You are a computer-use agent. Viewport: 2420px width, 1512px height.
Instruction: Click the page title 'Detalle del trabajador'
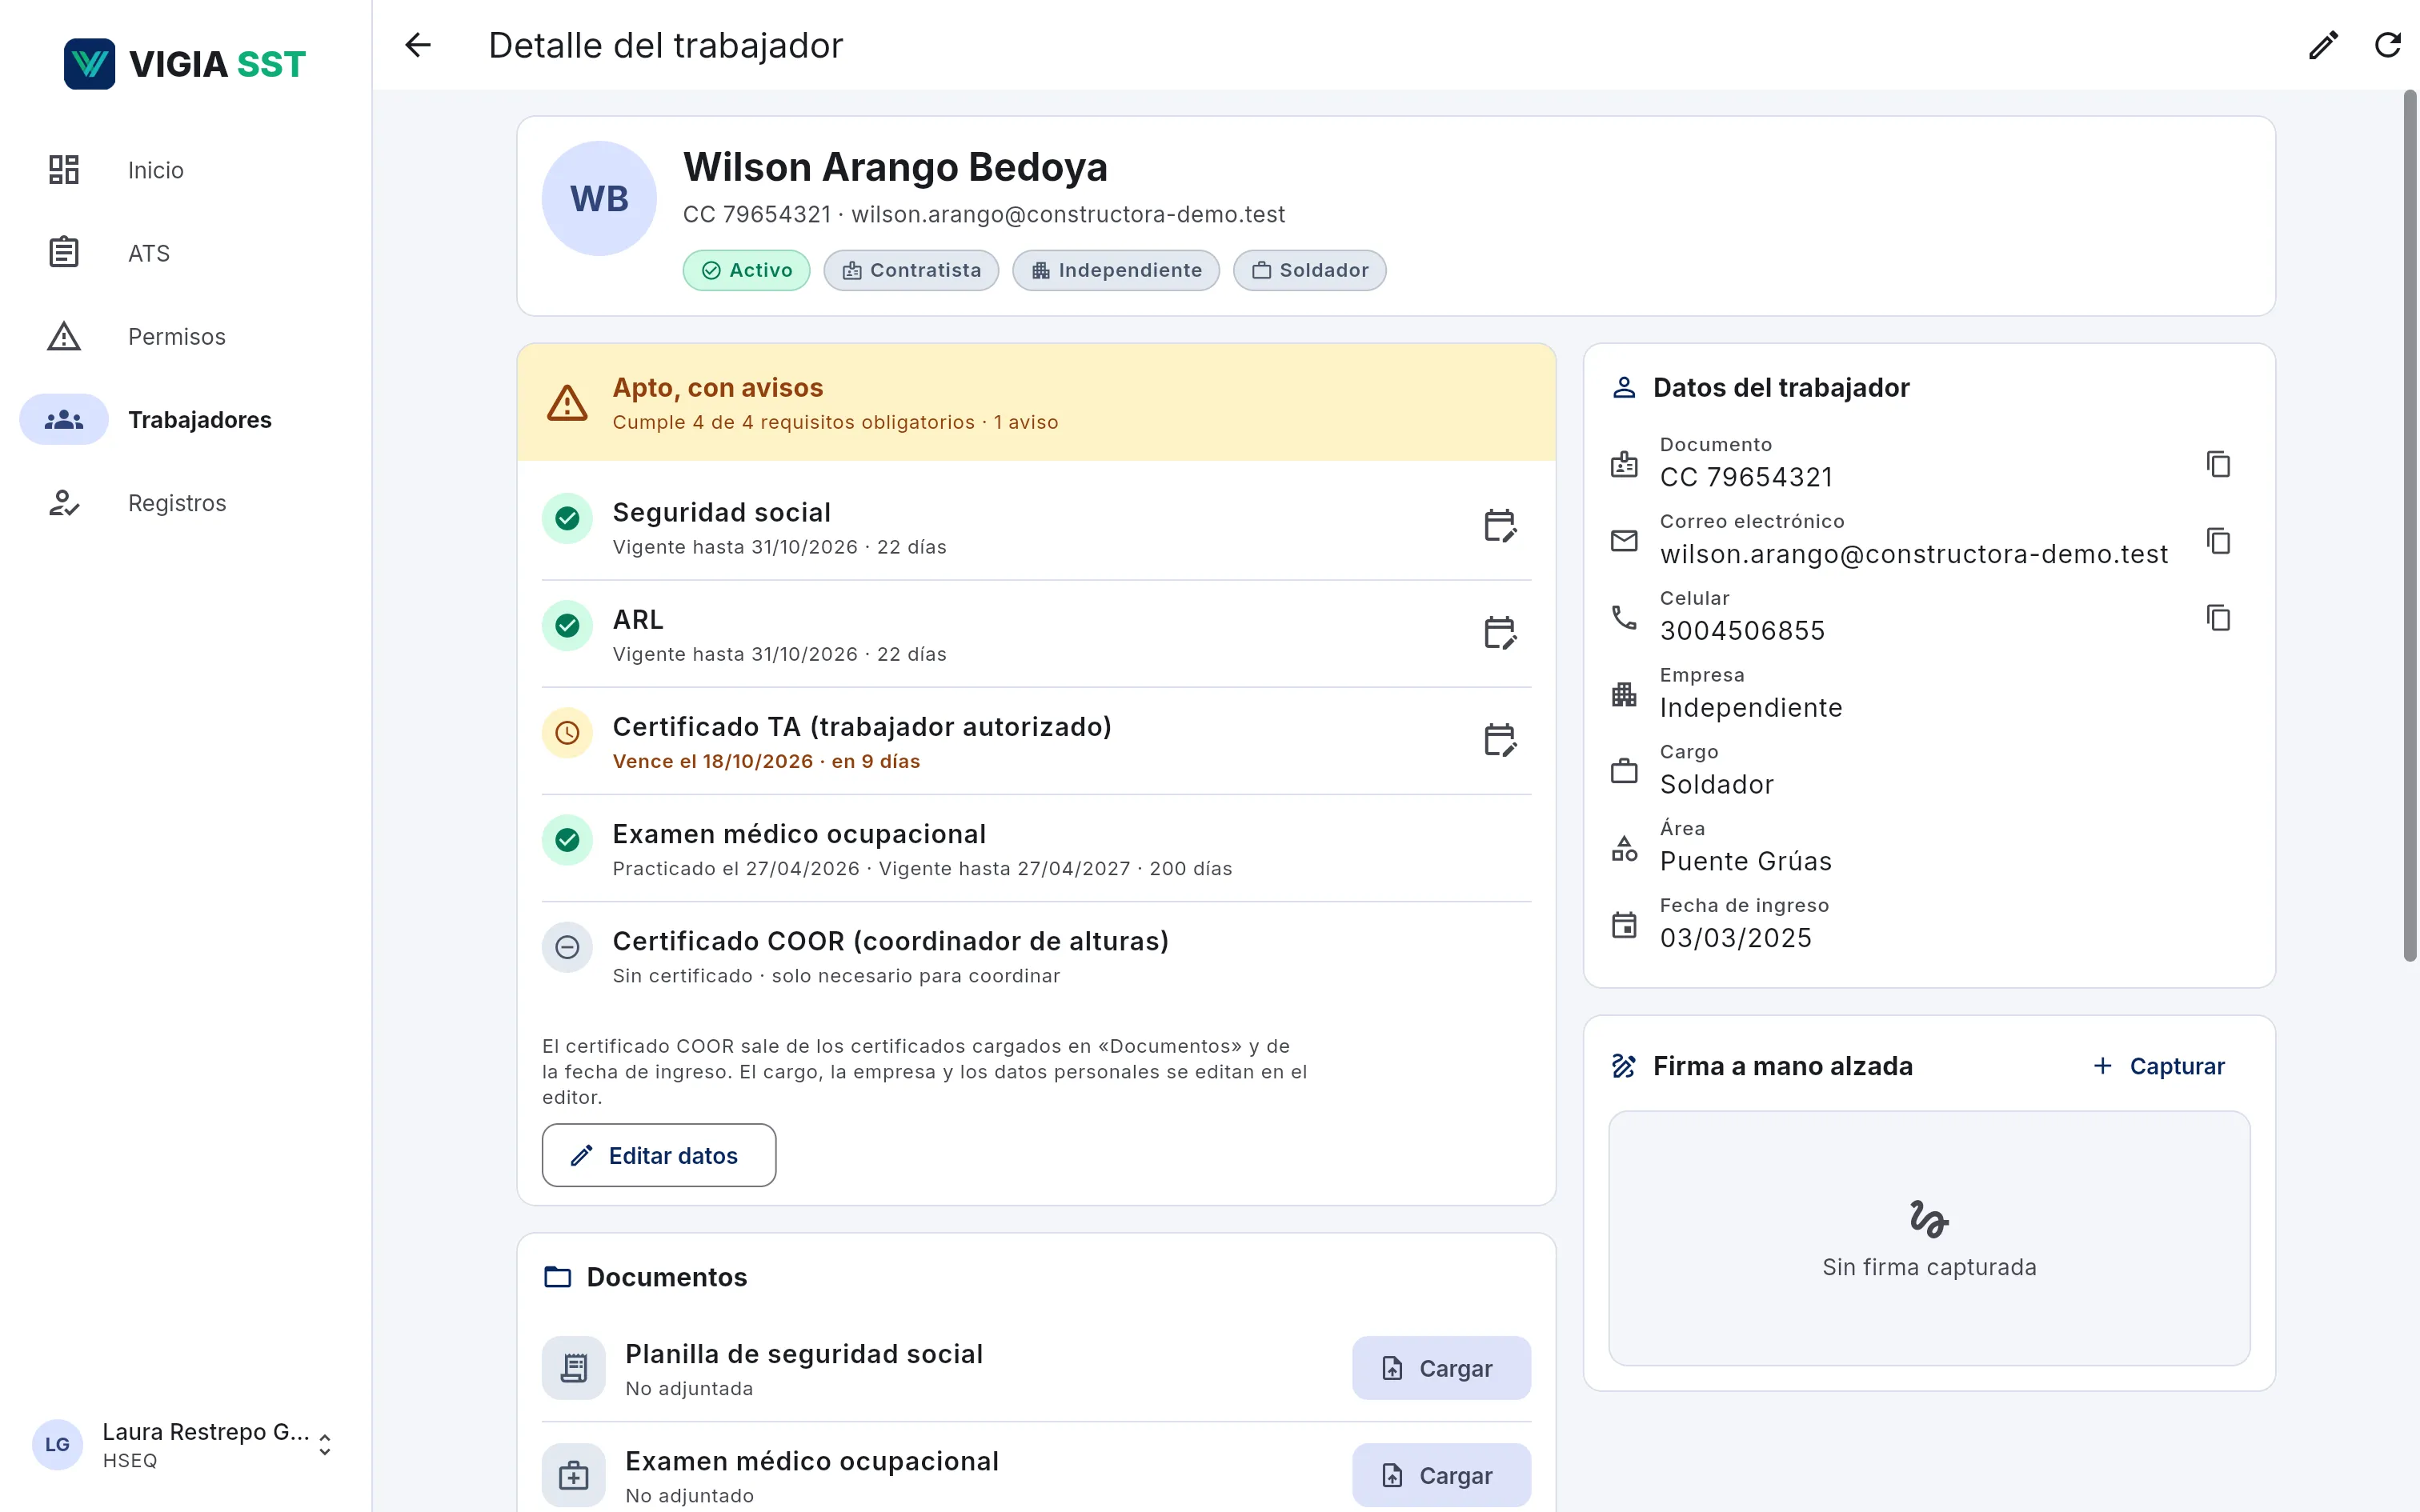tap(666, 45)
